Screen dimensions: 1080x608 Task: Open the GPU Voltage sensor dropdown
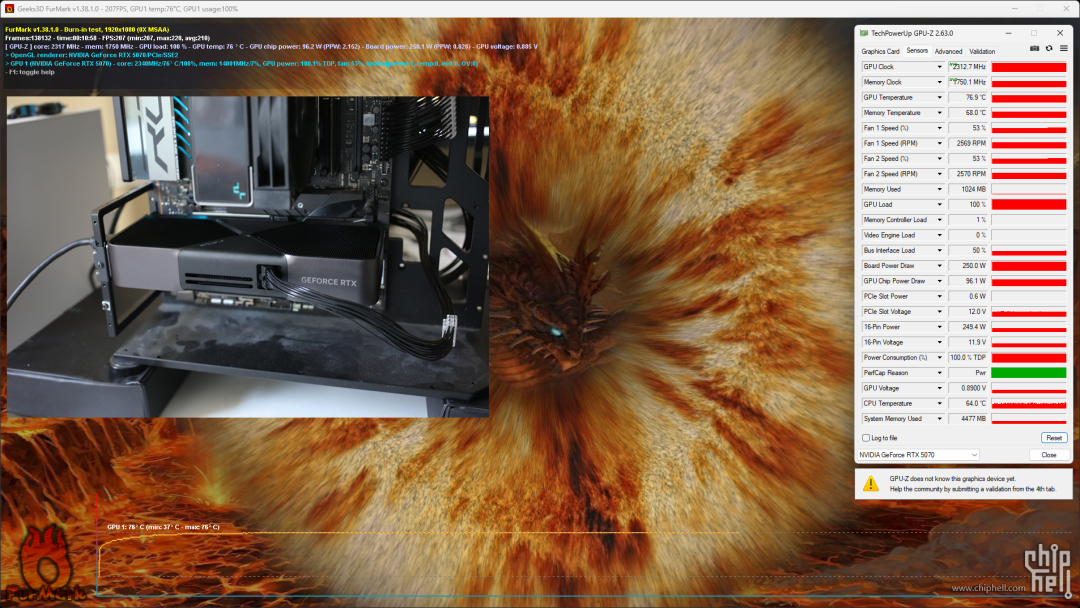(x=939, y=388)
